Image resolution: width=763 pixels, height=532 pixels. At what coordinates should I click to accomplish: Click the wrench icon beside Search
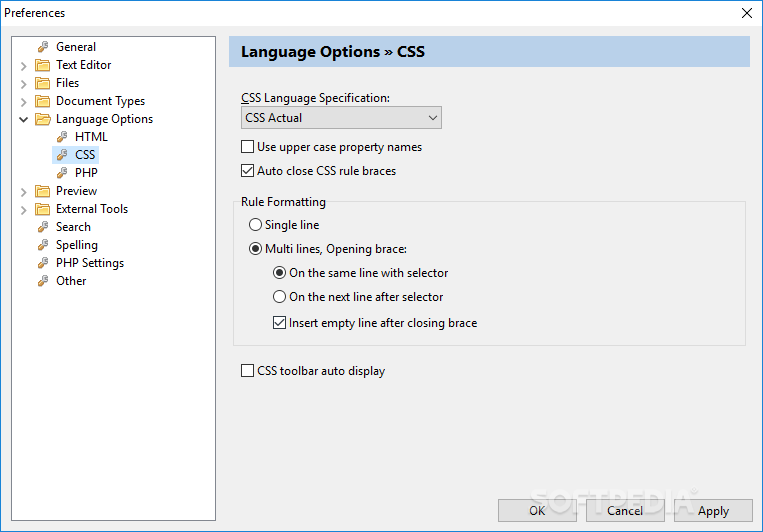coord(43,227)
